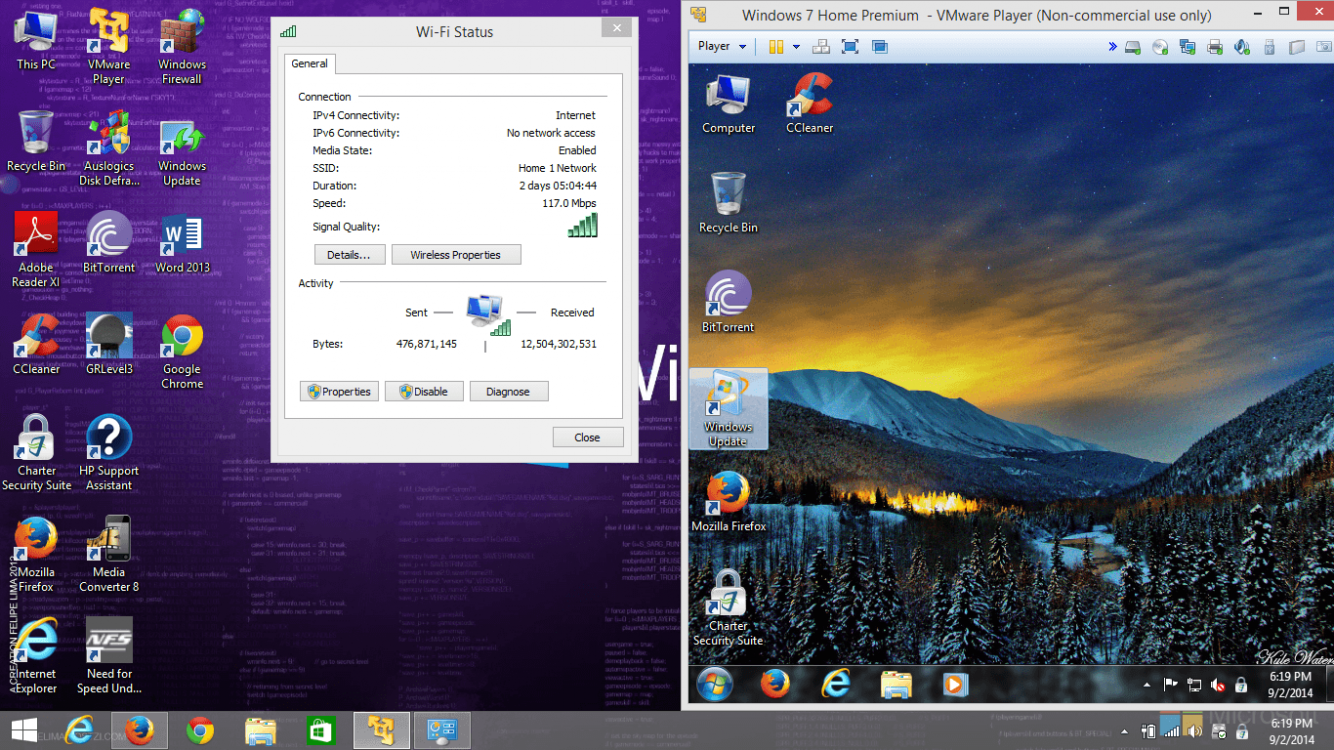
Task: Show hidden icons arrow in Windows 7 tray
Action: click(x=1146, y=685)
